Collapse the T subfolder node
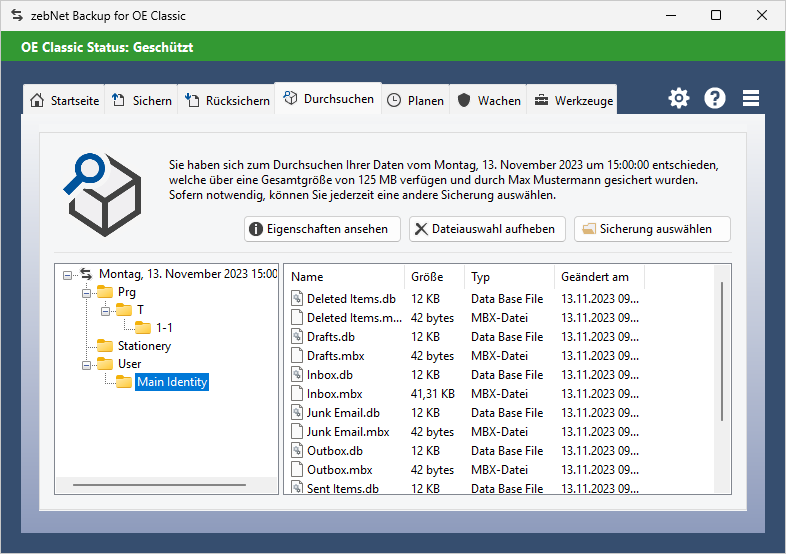 coord(105,311)
